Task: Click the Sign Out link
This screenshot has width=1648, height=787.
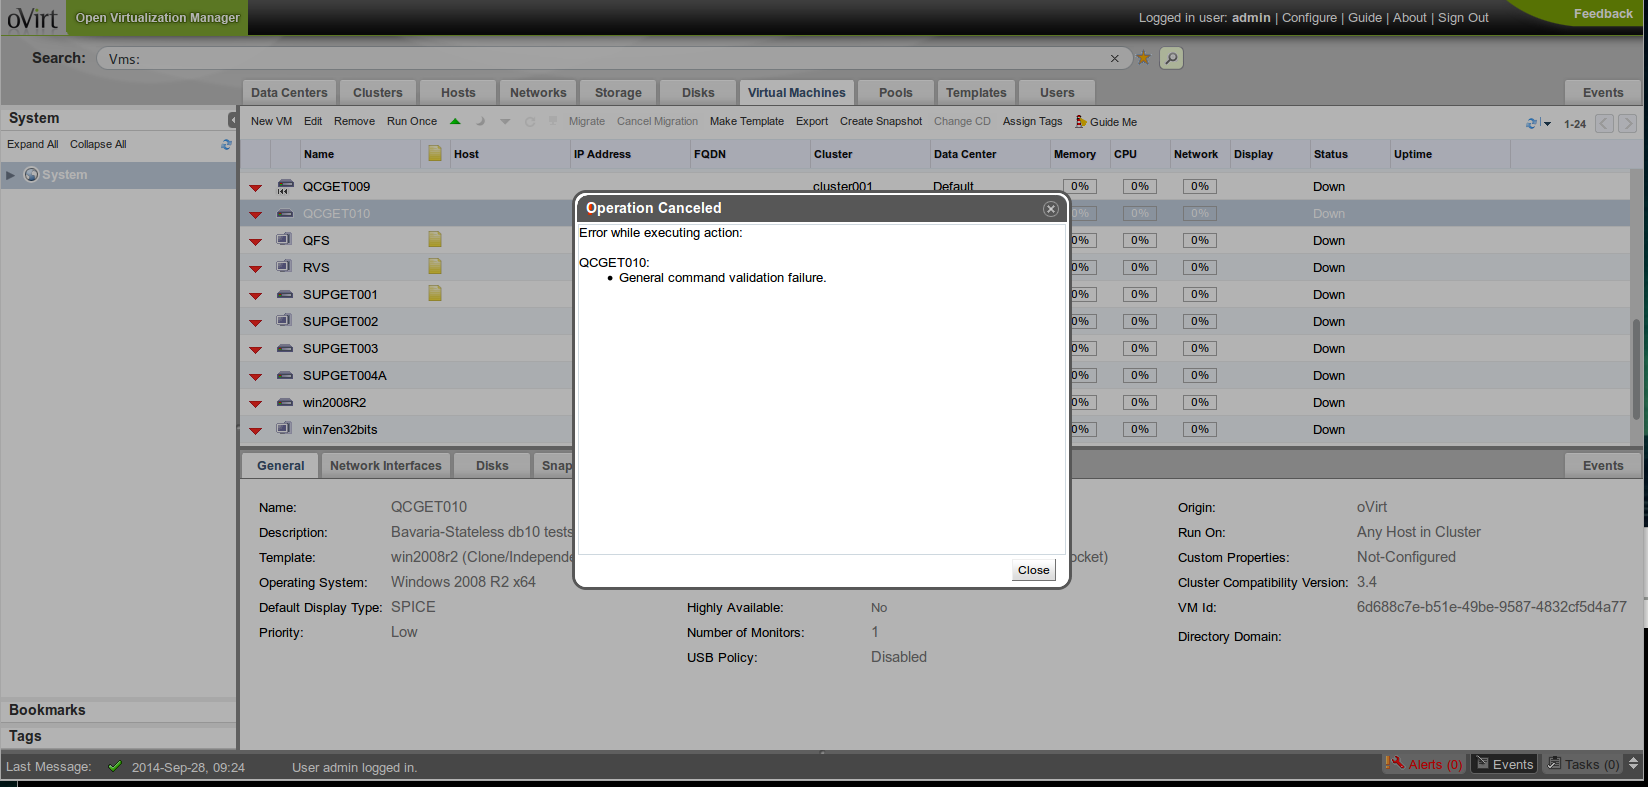Action: pyautogui.click(x=1463, y=18)
